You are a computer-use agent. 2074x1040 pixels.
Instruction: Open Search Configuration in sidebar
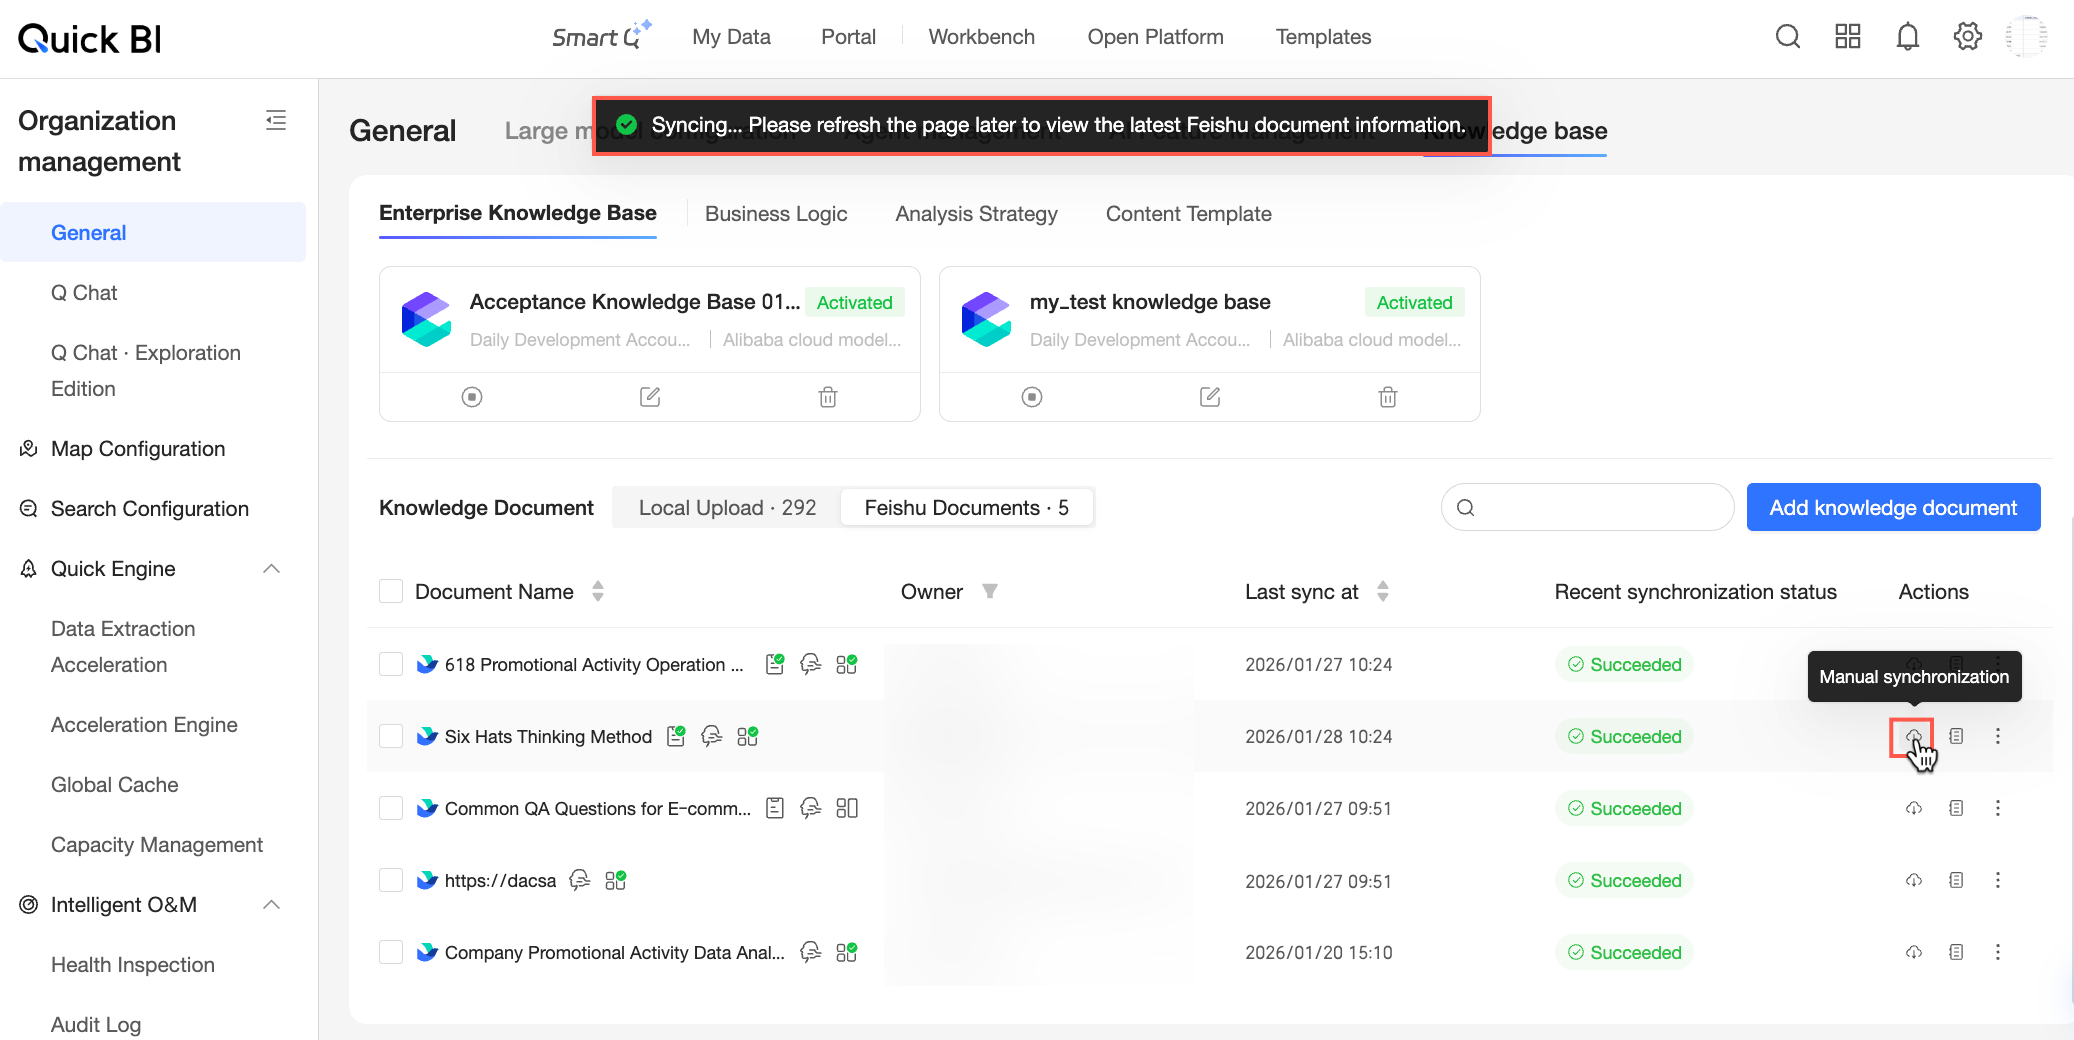[150, 509]
